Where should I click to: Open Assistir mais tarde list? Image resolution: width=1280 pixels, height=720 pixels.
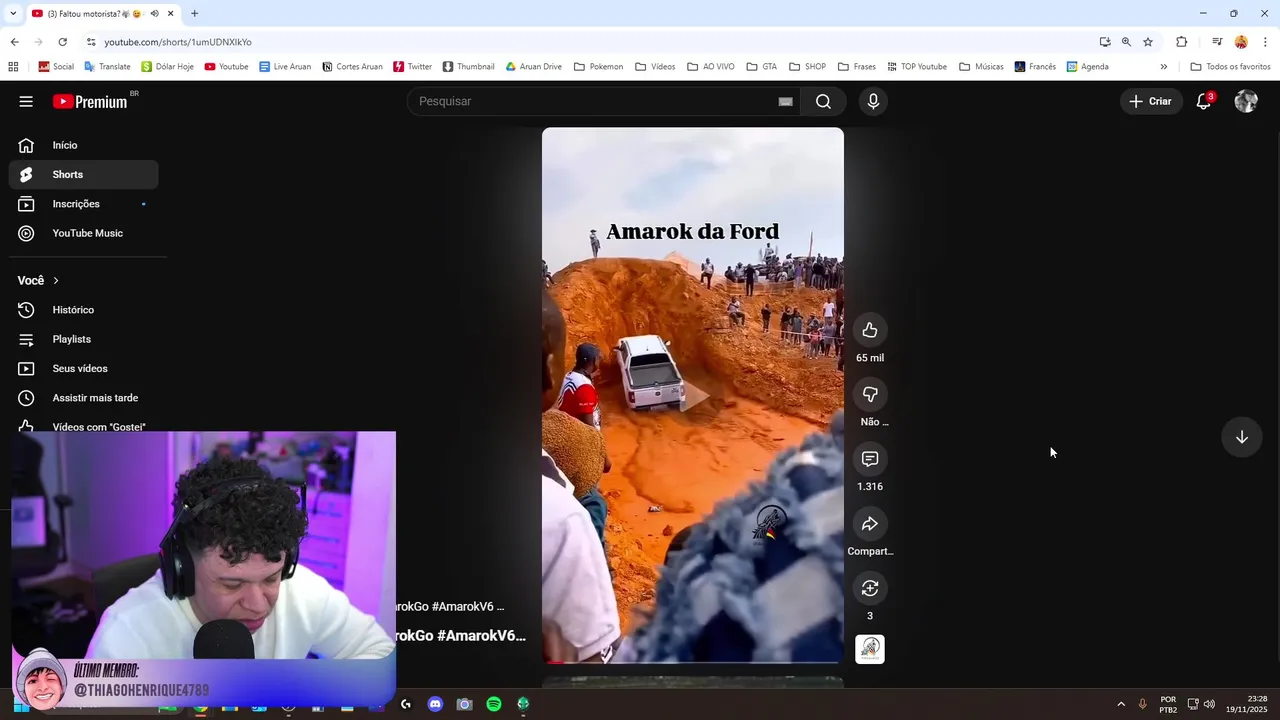tap(84, 398)
